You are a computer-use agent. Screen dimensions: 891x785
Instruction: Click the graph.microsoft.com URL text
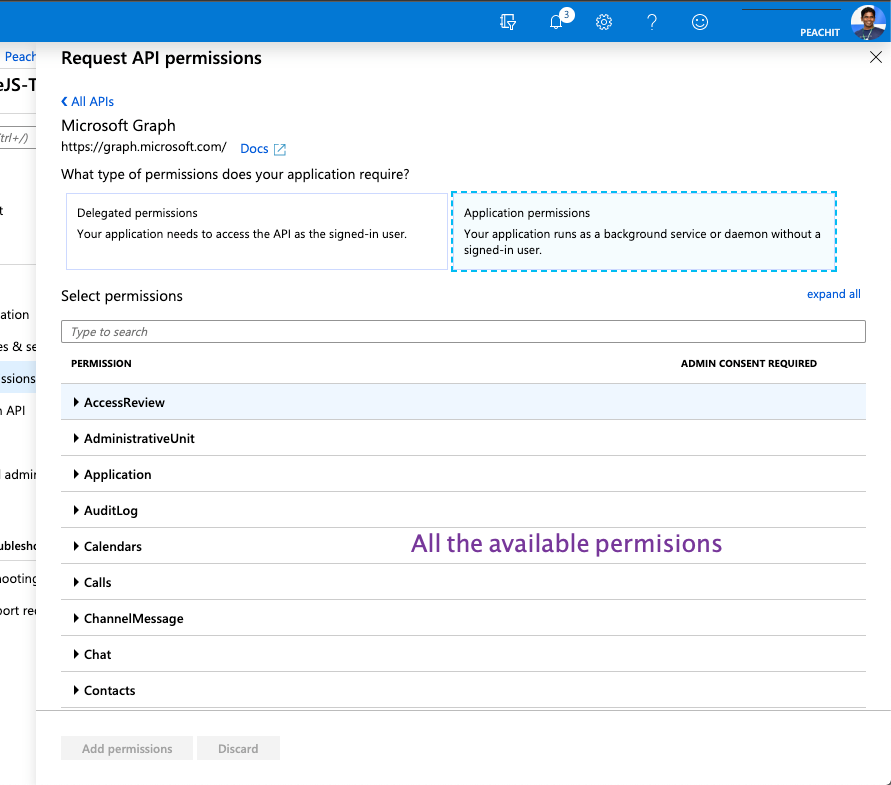click(144, 147)
